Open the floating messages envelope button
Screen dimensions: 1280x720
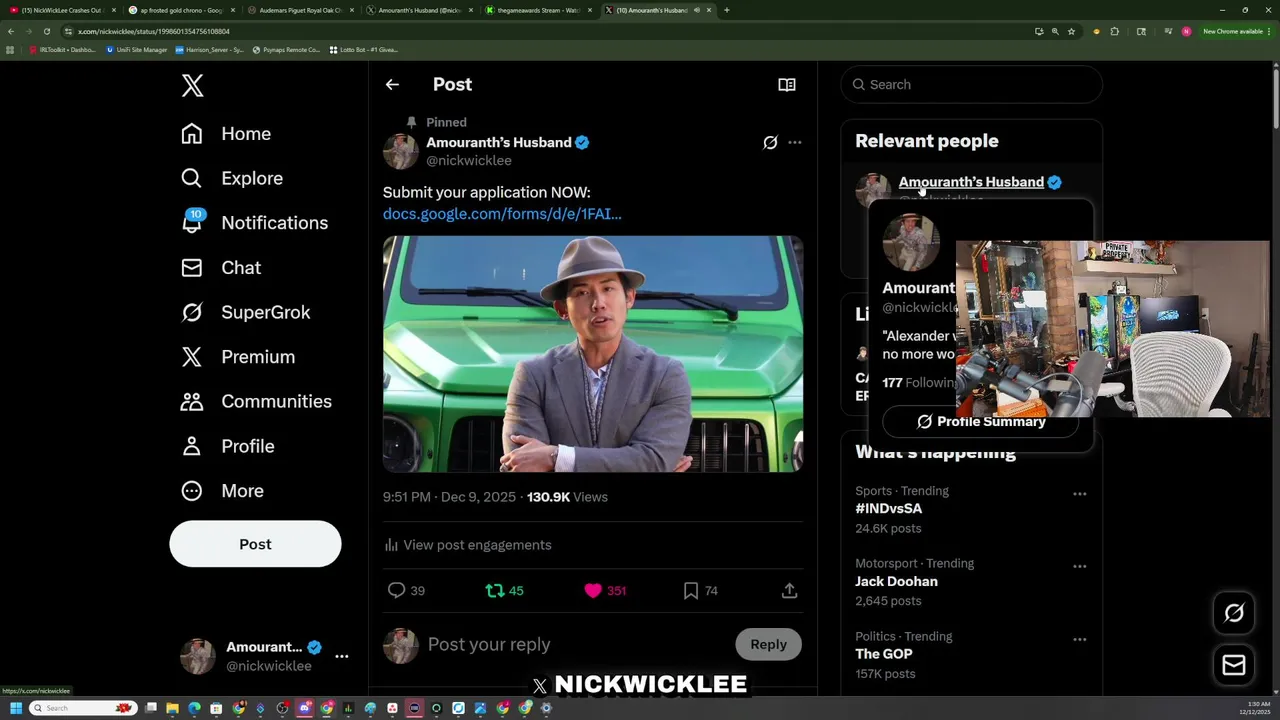(1234, 665)
